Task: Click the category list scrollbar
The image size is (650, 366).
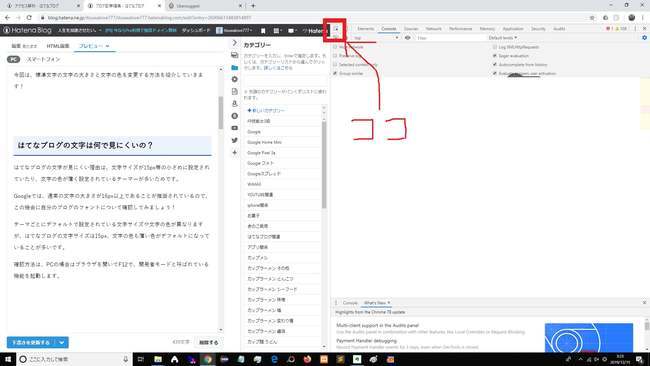Action: pos(324,164)
